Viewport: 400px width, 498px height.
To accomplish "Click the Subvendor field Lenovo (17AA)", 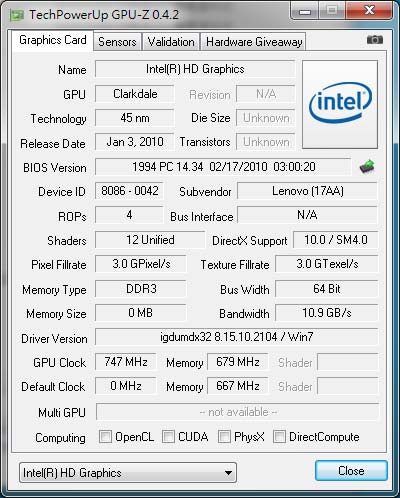I will pyautogui.click(x=307, y=191).
